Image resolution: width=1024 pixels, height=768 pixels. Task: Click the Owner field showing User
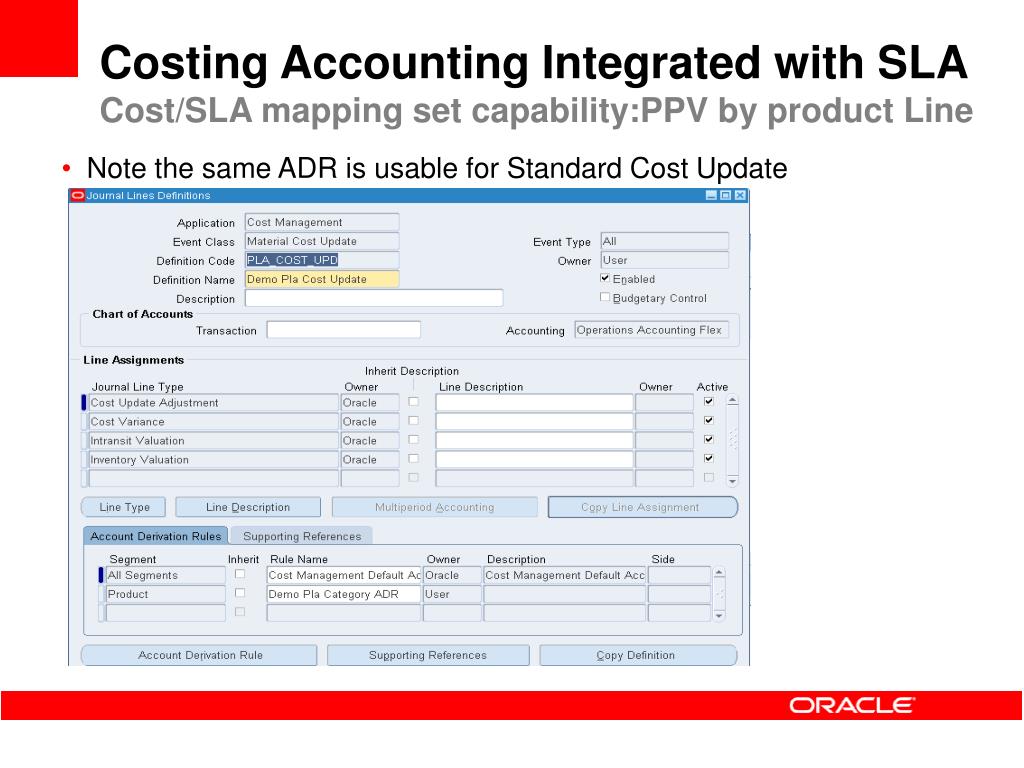pos(664,261)
